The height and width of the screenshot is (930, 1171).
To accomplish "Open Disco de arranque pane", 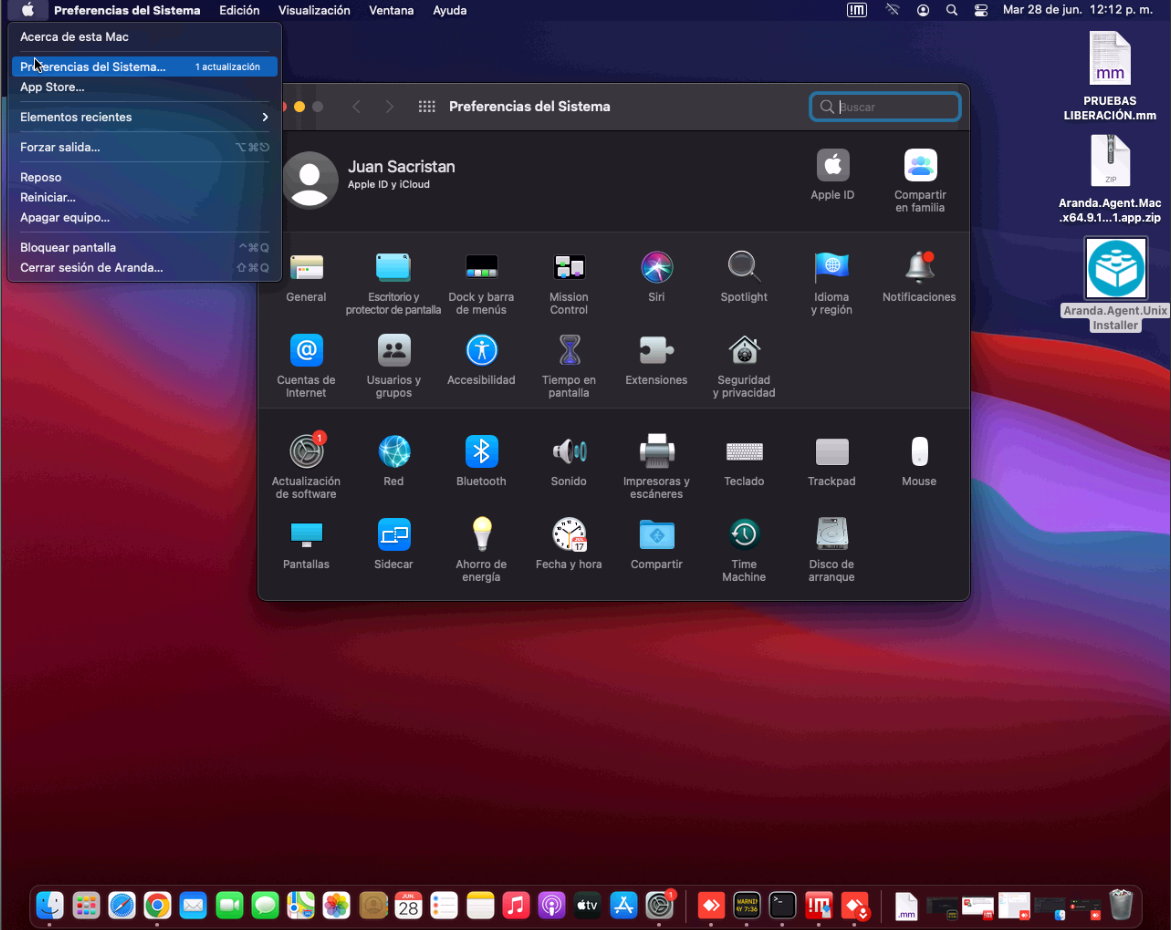I will [x=831, y=535].
